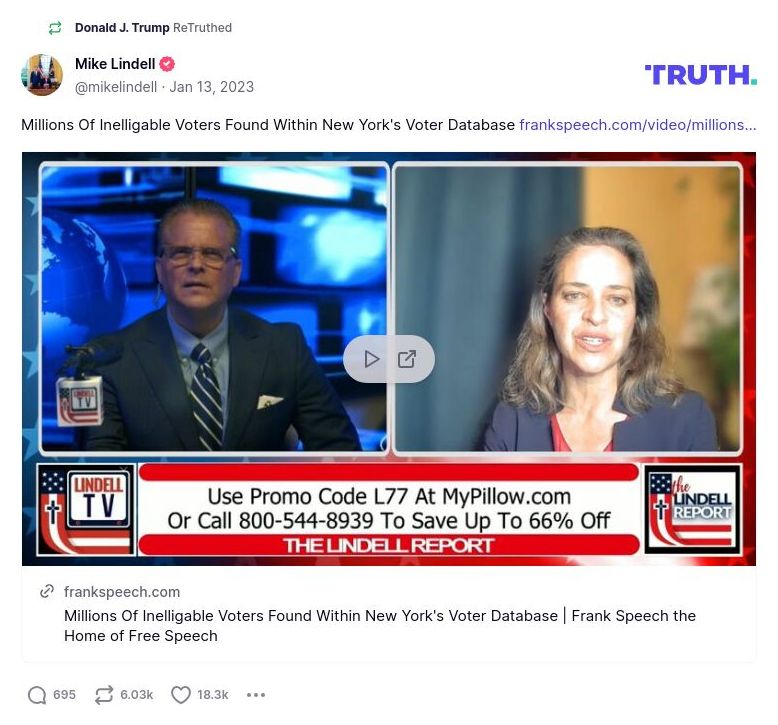This screenshot has height=725, width=778.
Task: Click the Mike Lindell display name
Action: pos(115,64)
